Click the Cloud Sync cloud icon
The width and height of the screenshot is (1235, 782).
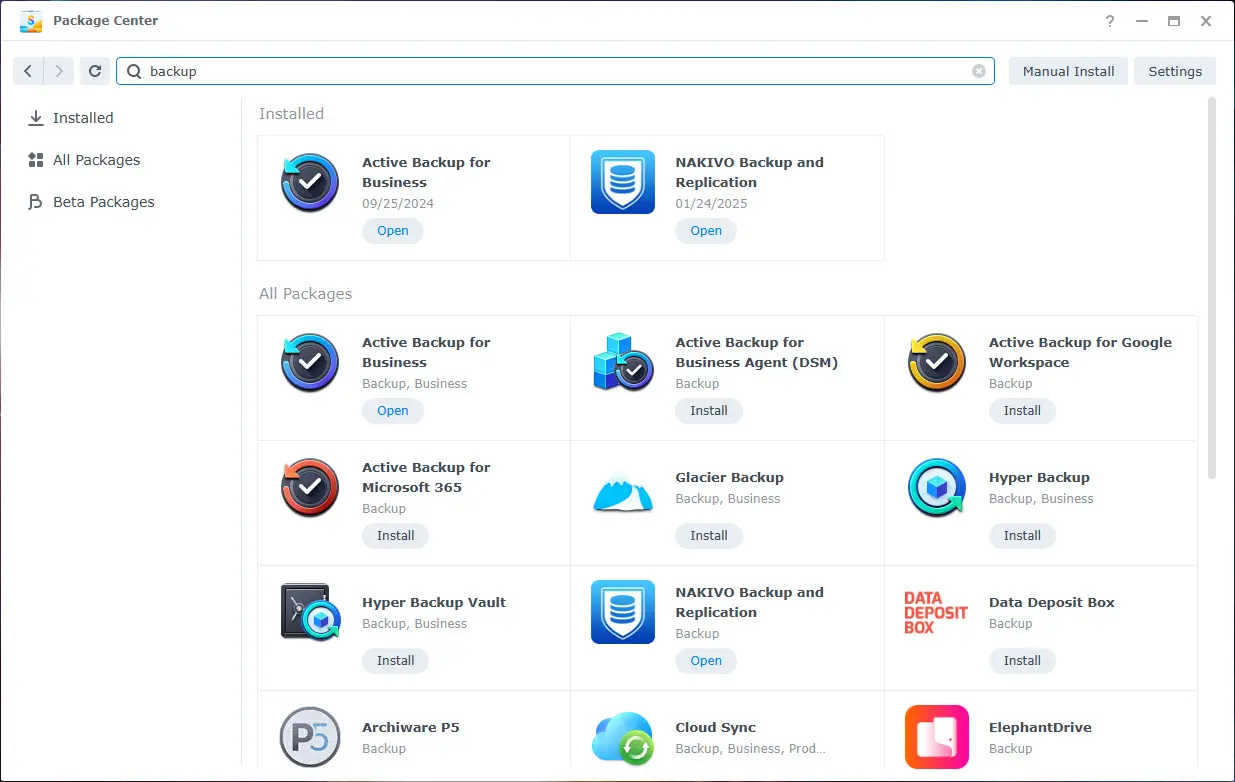623,739
